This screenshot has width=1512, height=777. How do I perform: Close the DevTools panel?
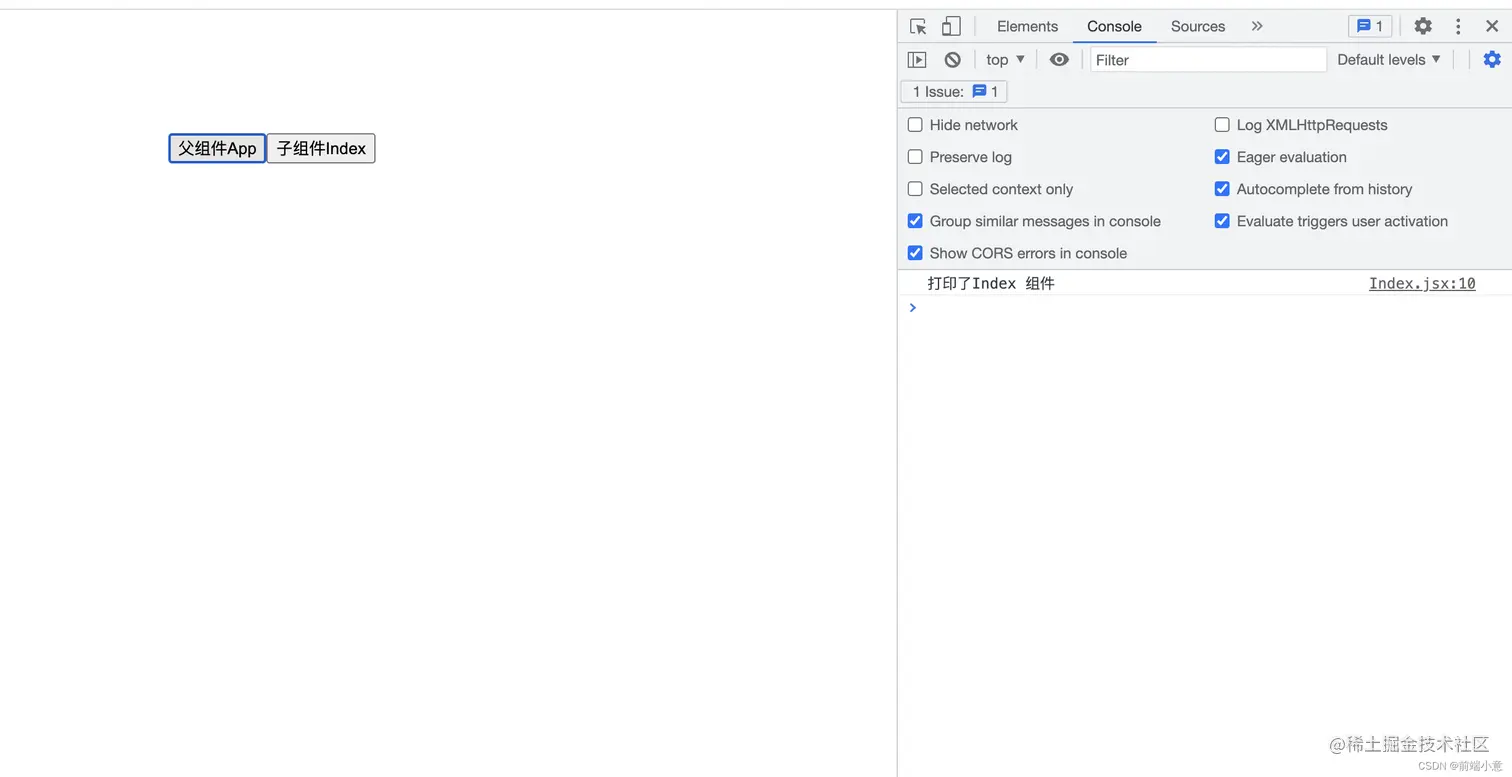point(1492,27)
